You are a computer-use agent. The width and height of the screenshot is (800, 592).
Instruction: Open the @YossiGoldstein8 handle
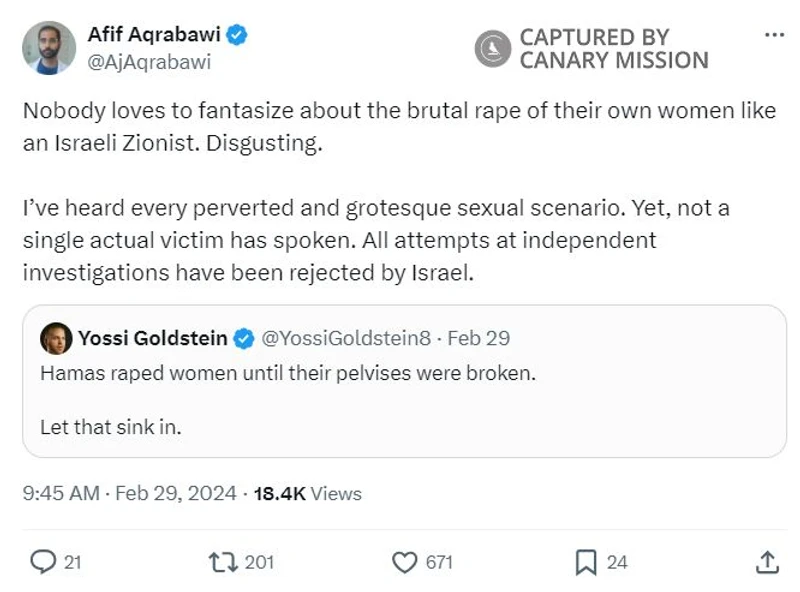pyautogui.click(x=346, y=339)
